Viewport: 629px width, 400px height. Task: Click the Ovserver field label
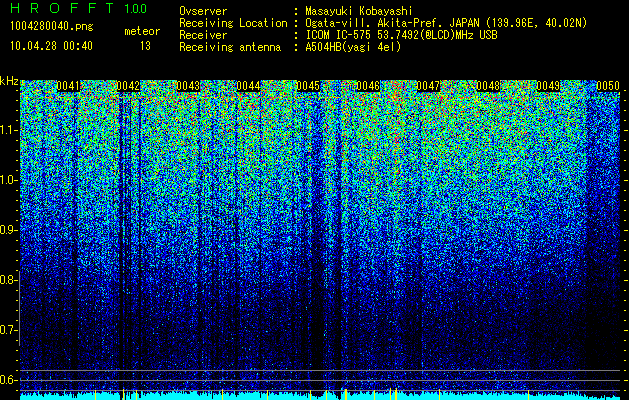coord(203,11)
